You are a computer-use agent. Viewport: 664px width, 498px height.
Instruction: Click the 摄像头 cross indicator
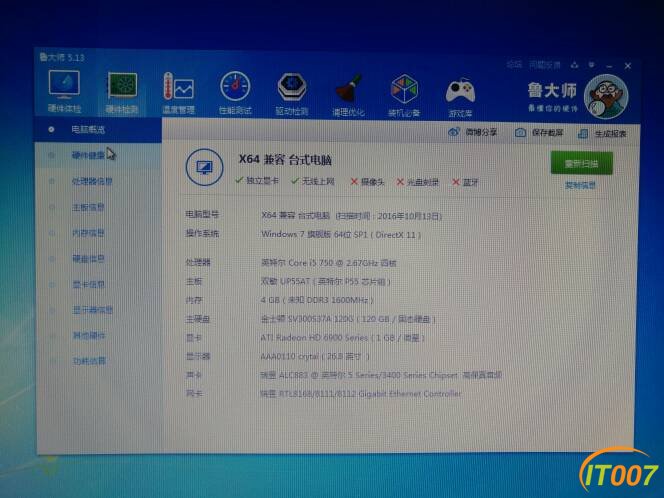pos(367,182)
